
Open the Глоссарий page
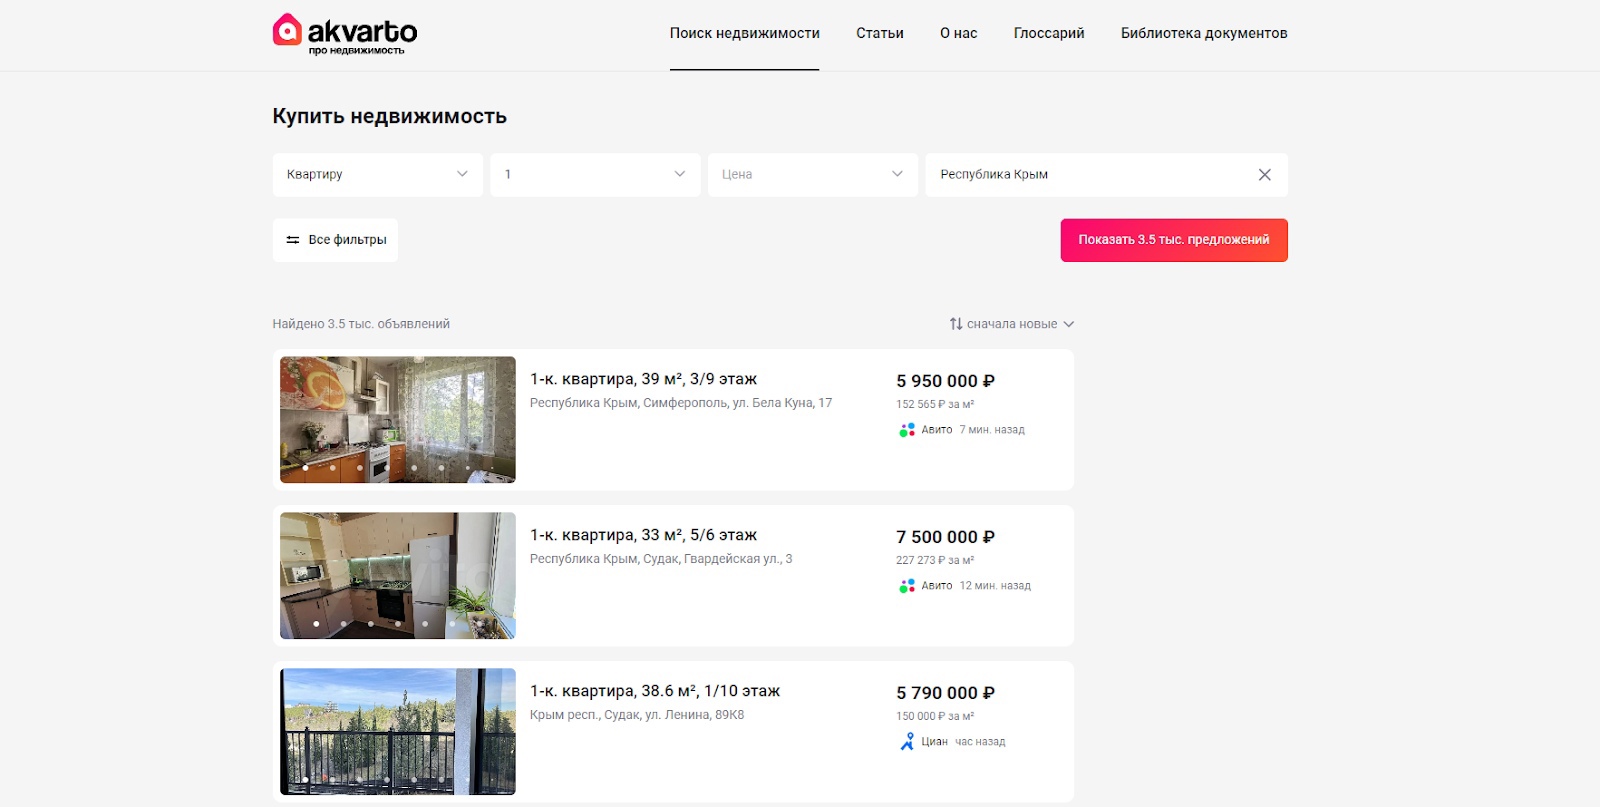[x=1049, y=33]
